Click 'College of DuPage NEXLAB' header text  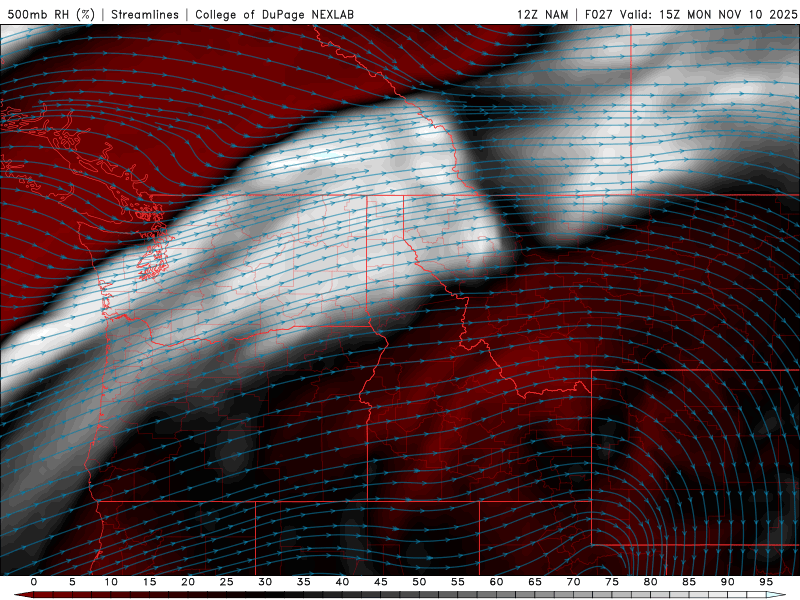(274, 14)
